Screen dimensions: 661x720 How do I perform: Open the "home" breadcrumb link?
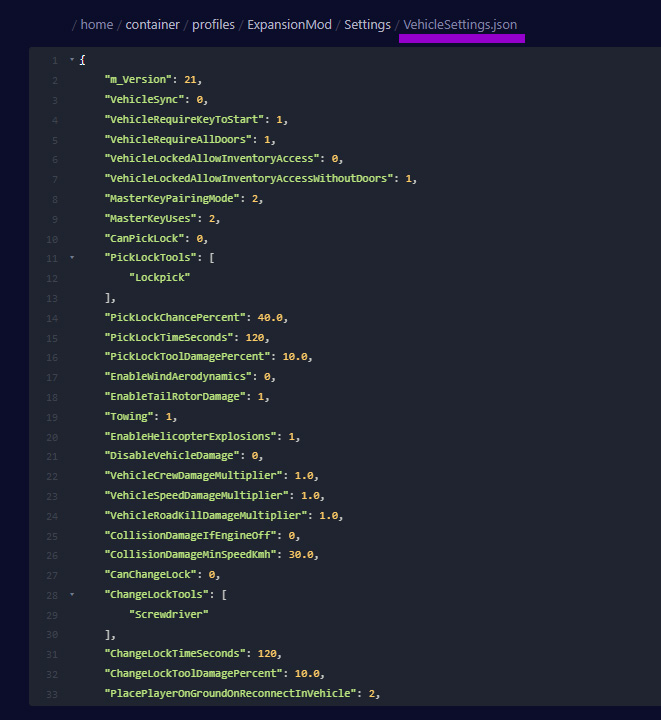(96, 24)
